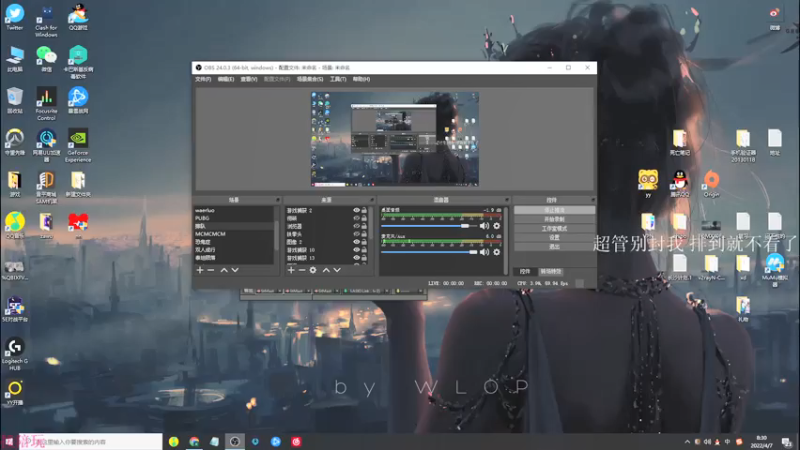Open OBS View menu
This screenshot has width=800, height=450.
pyautogui.click(x=248, y=79)
